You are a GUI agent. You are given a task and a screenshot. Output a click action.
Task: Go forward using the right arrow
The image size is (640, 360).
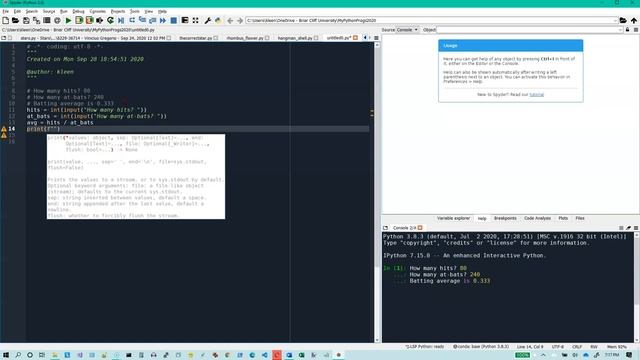pos(240,20)
